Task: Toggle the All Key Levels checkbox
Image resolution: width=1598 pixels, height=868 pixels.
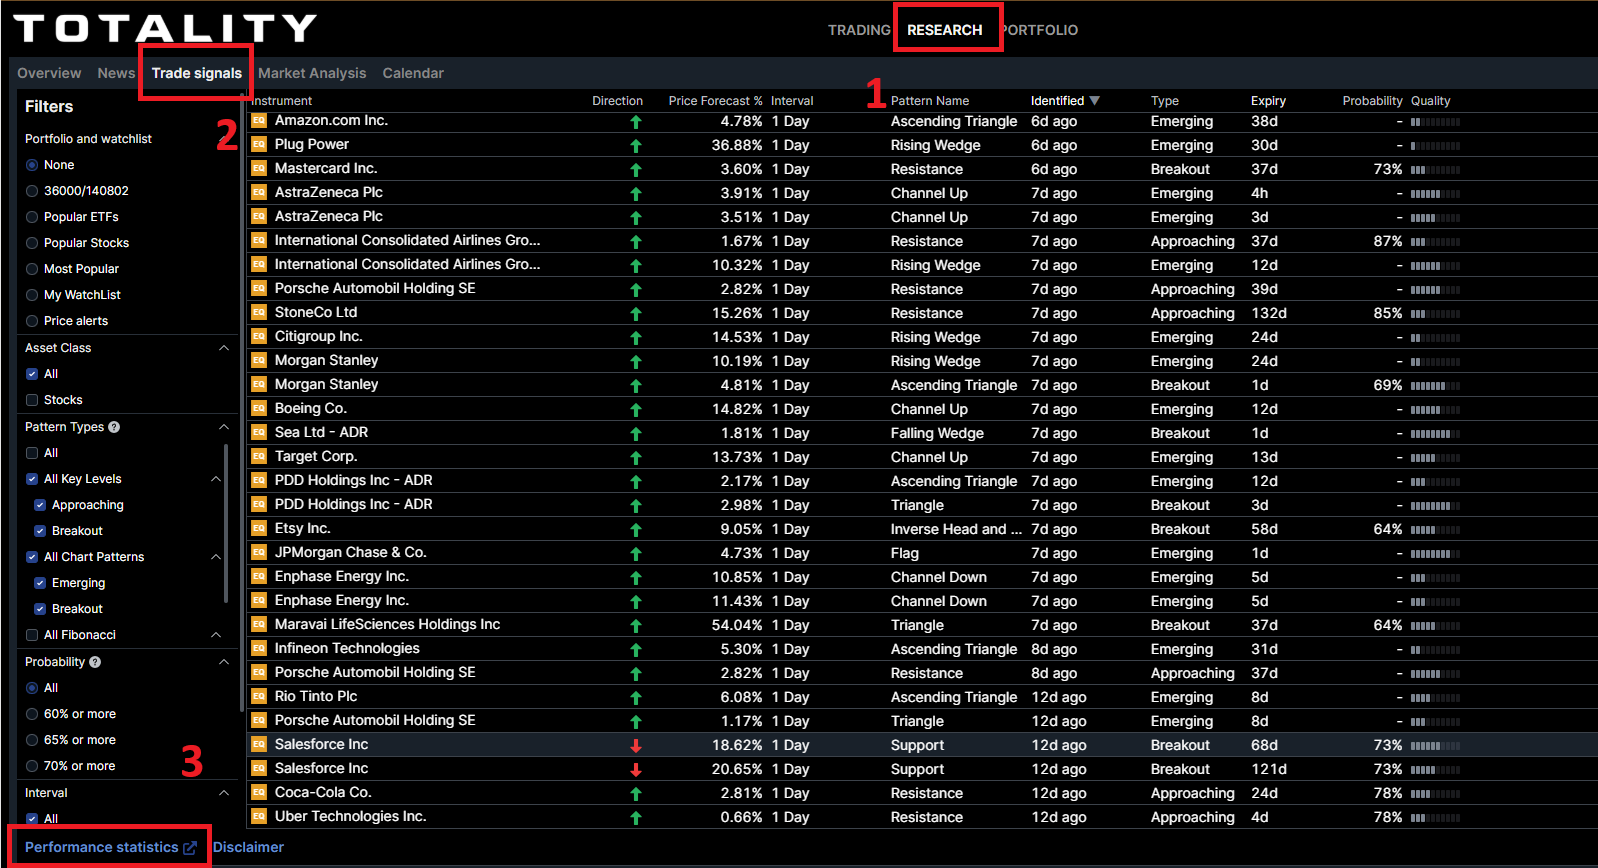Action: 32,479
